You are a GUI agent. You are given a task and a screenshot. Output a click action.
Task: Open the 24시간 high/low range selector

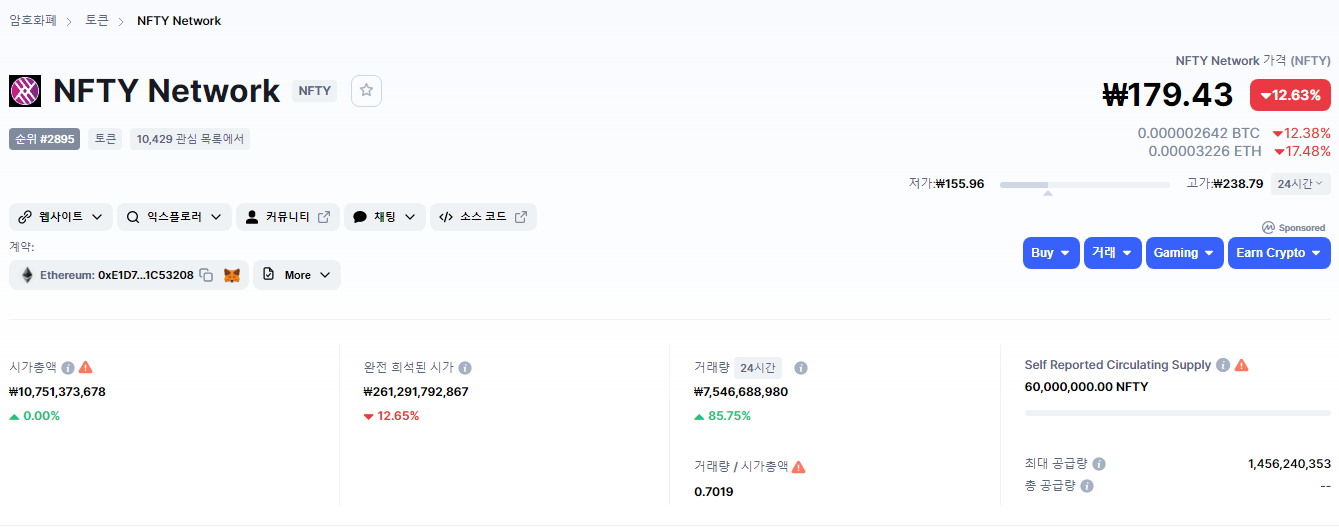tap(1300, 183)
